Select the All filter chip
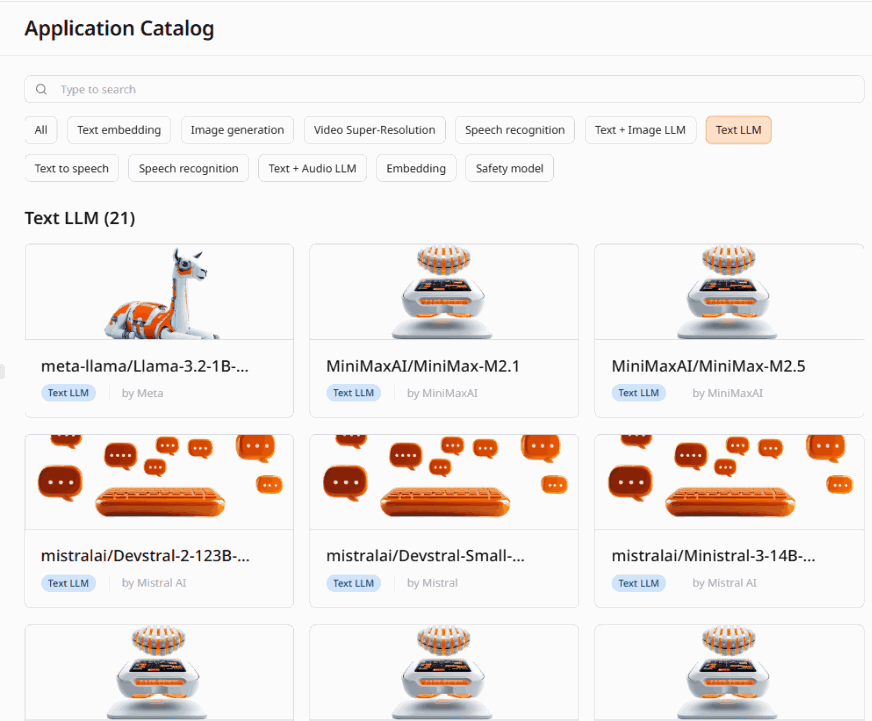Viewport: 872px width, 721px height. (41, 130)
